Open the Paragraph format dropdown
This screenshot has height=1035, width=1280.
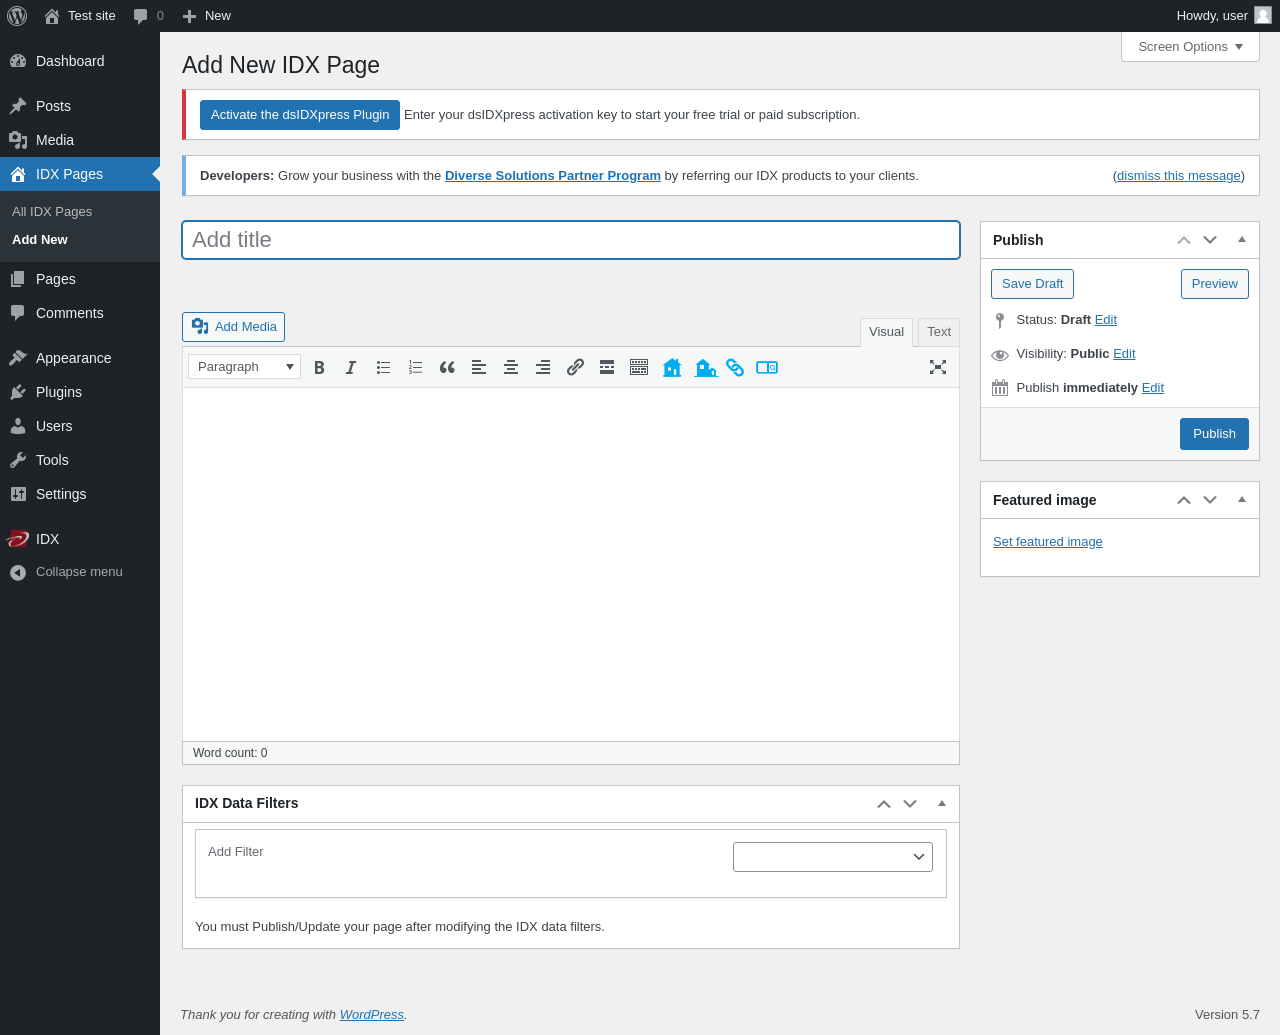[x=244, y=367]
